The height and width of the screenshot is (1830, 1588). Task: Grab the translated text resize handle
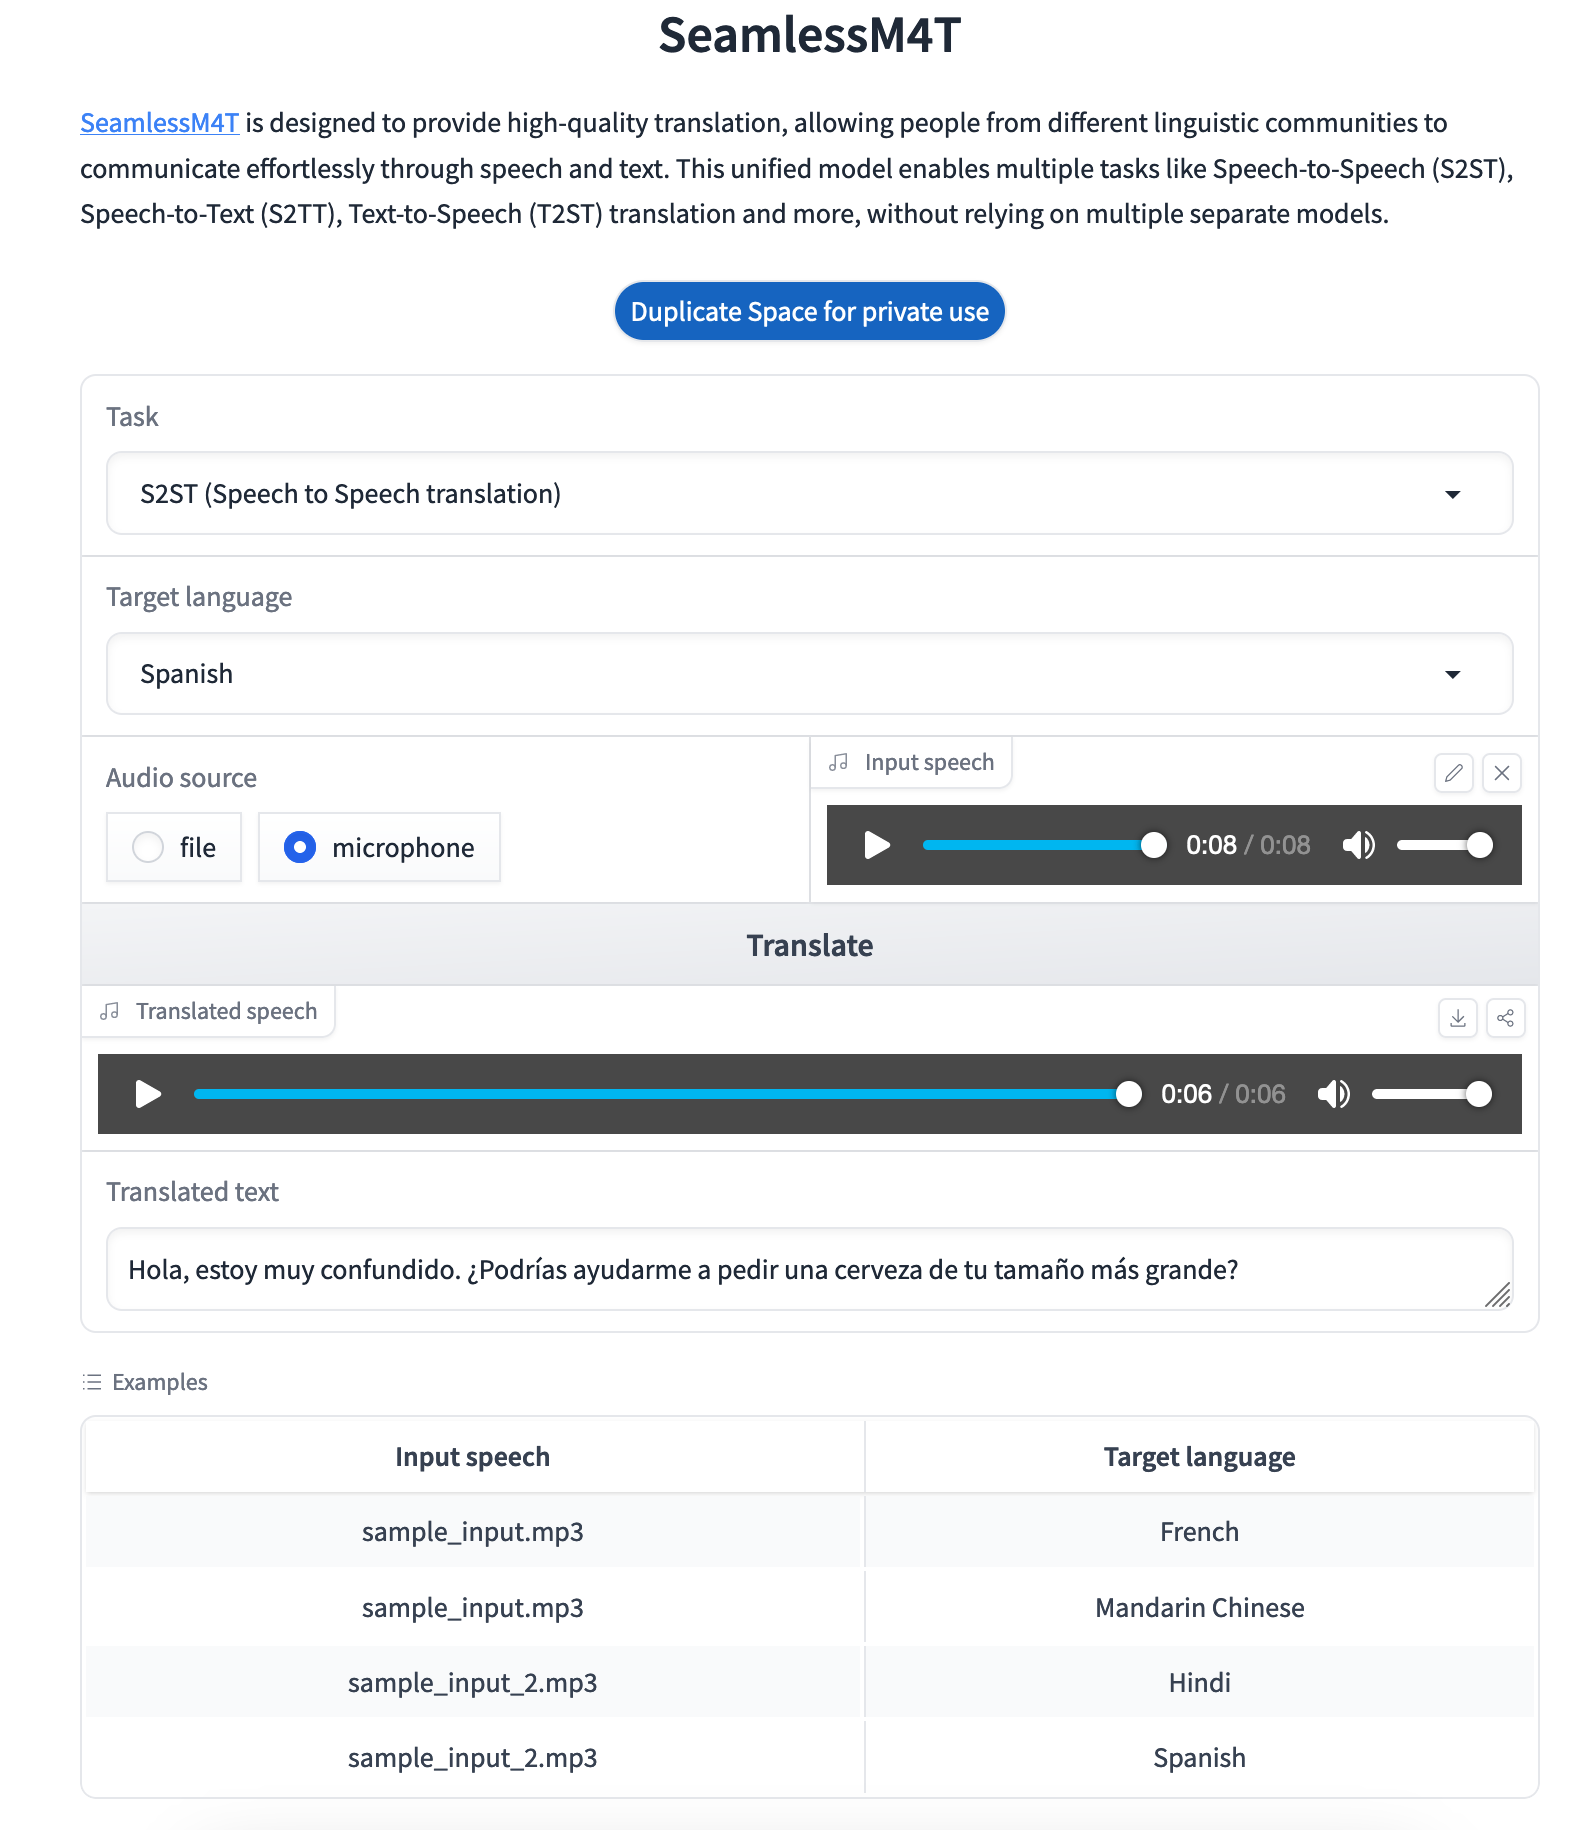click(1498, 1295)
